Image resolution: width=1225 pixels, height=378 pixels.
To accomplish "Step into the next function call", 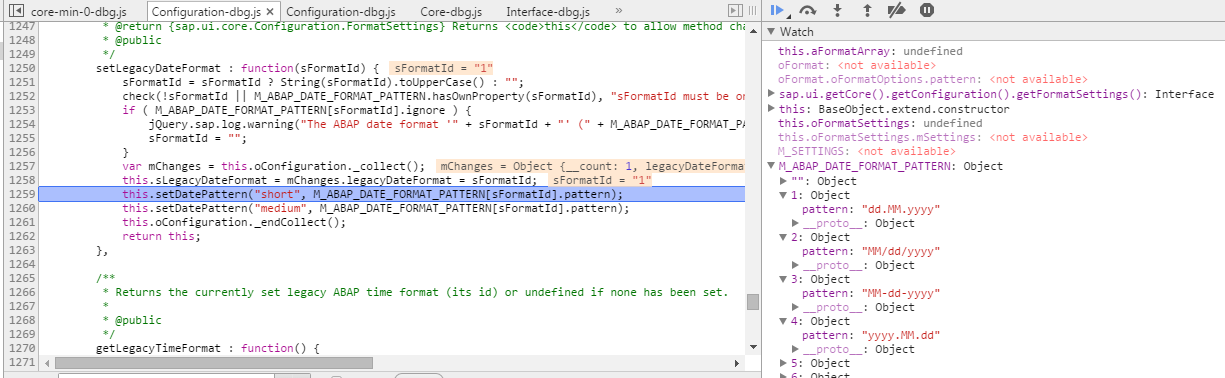I will (838, 10).
